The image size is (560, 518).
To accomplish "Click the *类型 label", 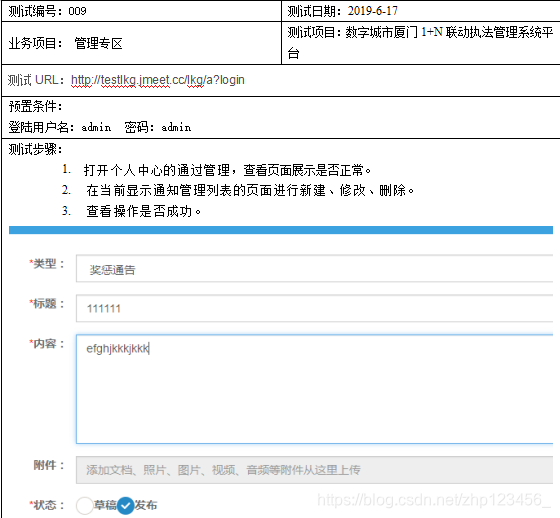I will pyautogui.click(x=47, y=264).
